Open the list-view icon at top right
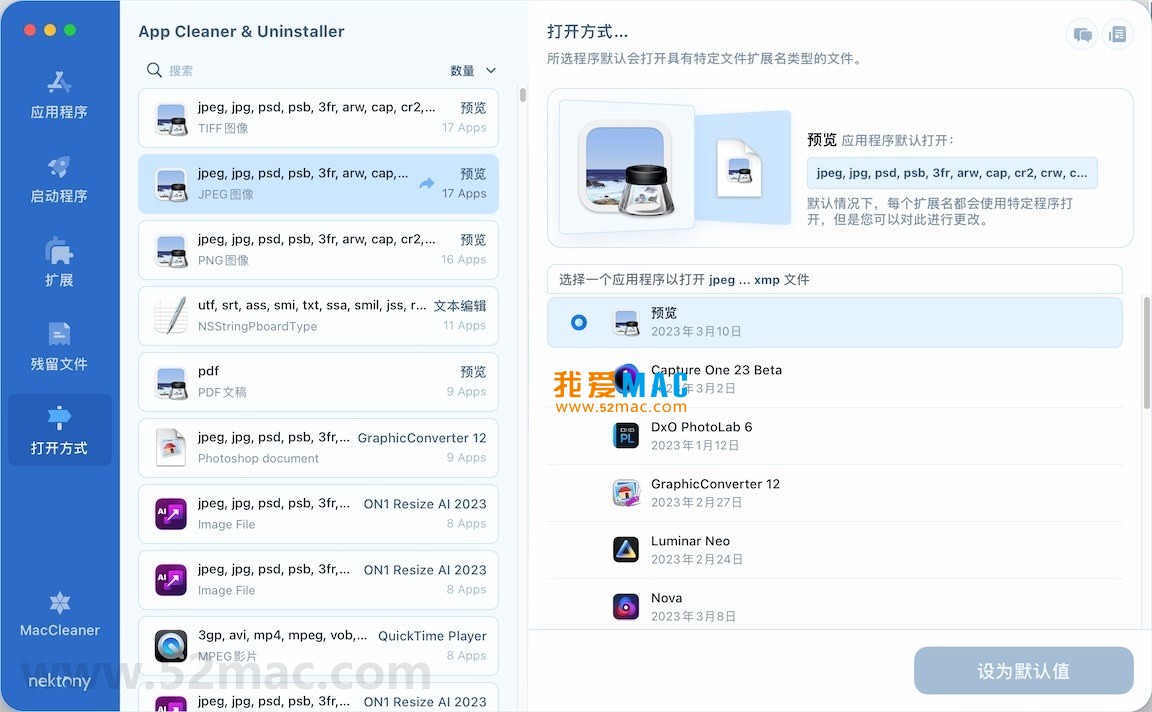Image resolution: width=1152 pixels, height=712 pixels. 1117,35
